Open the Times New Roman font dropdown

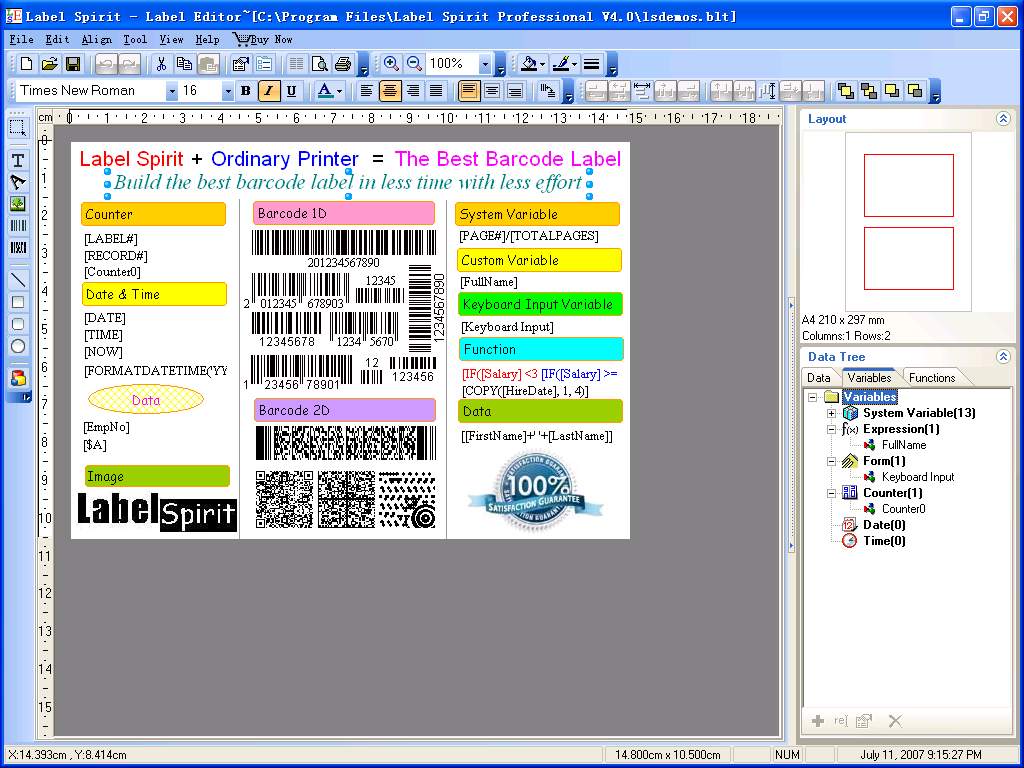click(x=172, y=91)
